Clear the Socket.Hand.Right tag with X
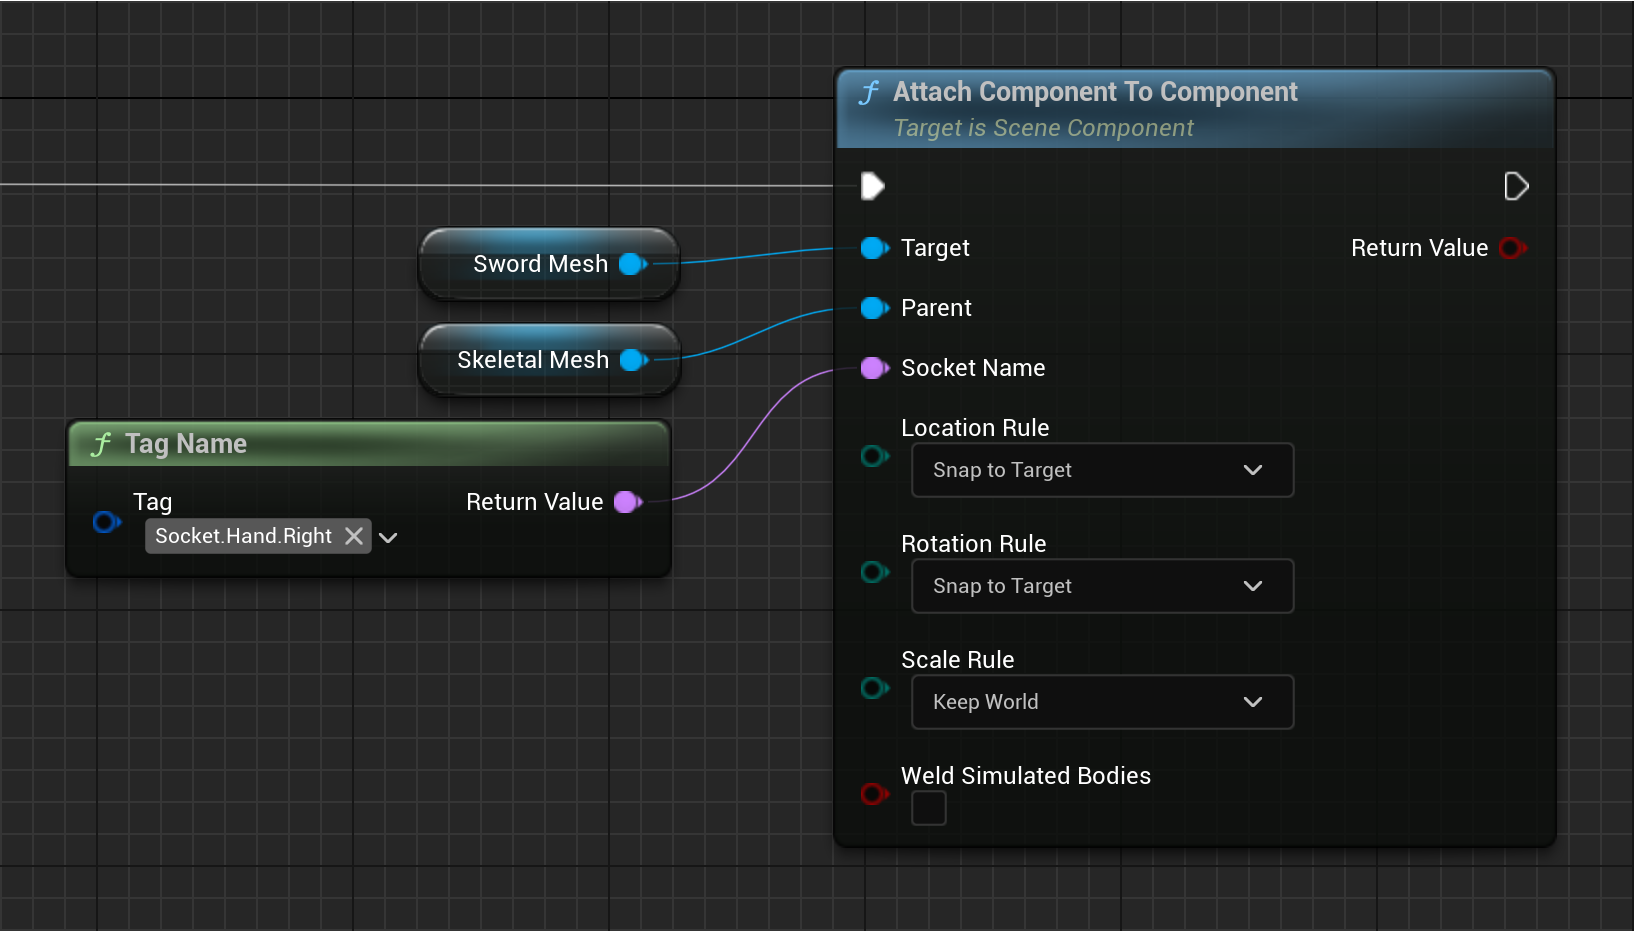 pyautogui.click(x=354, y=536)
